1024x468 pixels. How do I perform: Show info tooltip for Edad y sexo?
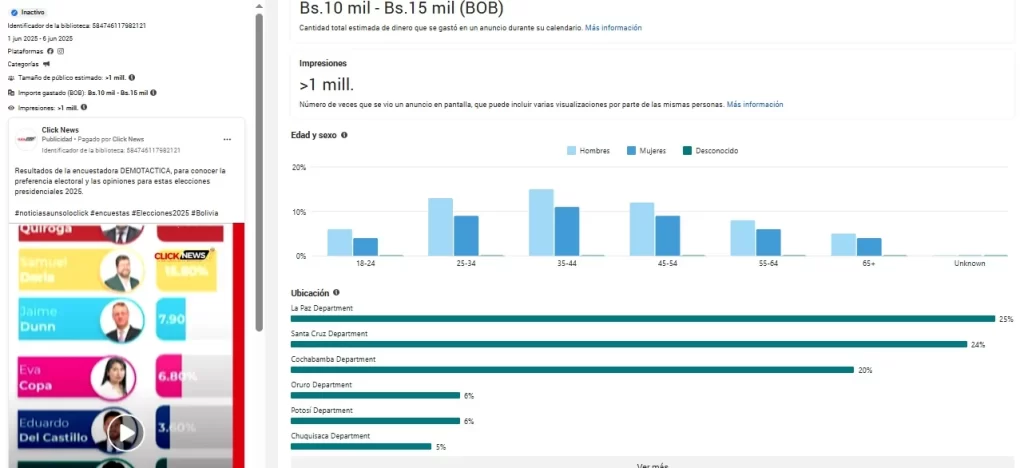(x=344, y=135)
